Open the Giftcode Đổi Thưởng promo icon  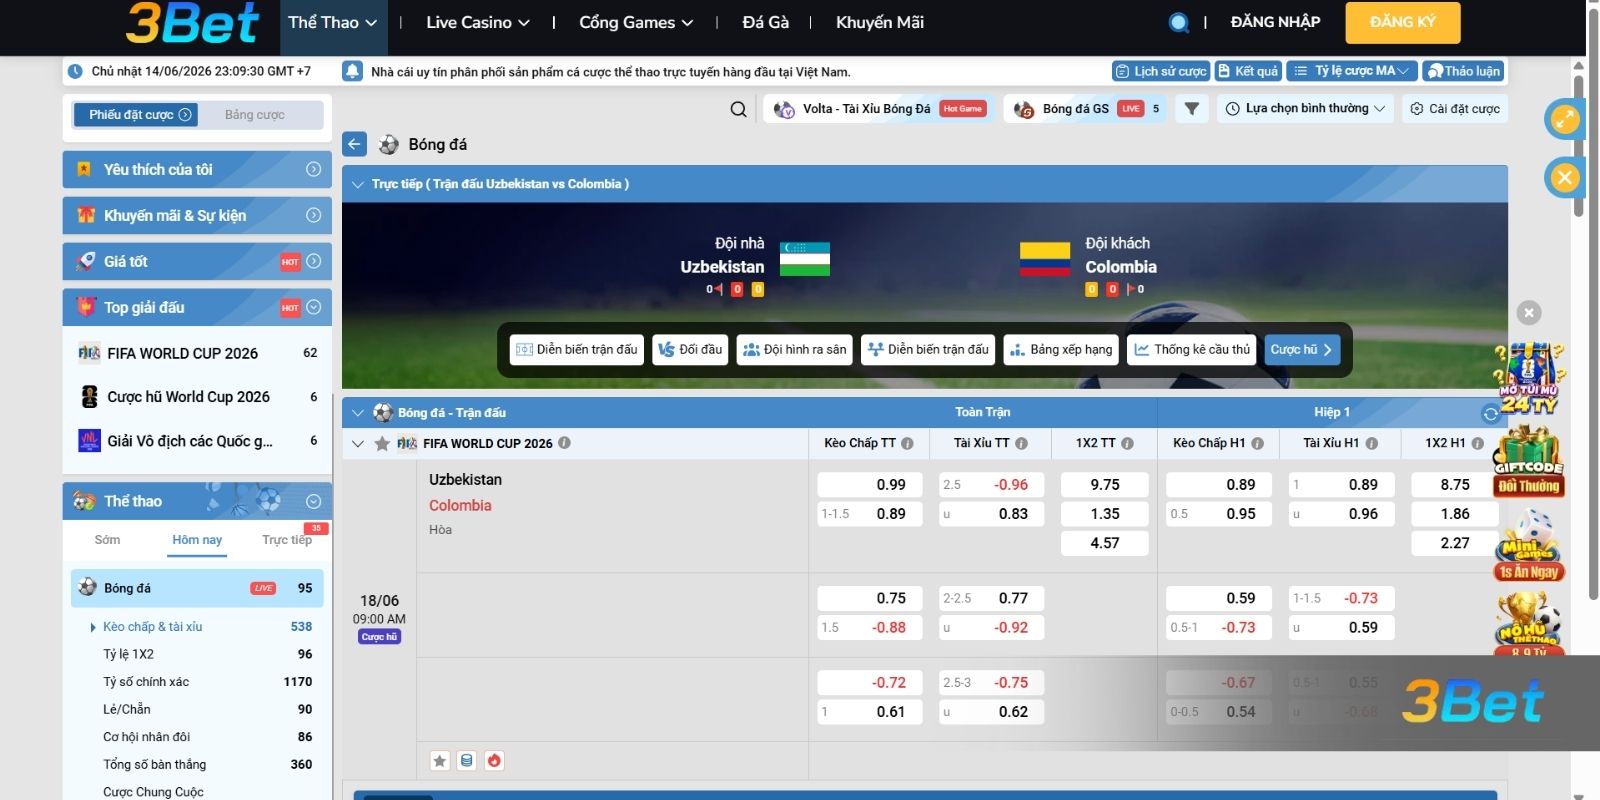coord(1529,461)
